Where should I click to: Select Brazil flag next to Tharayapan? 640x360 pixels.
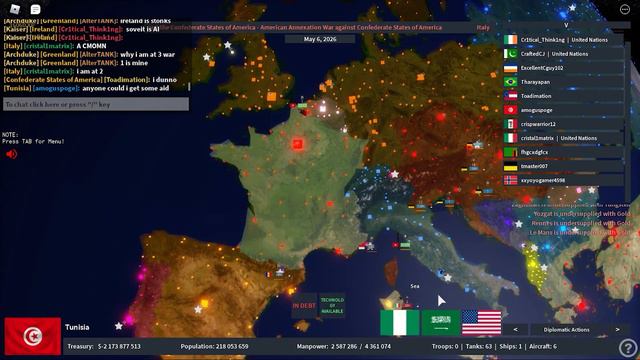click(510, 82)
